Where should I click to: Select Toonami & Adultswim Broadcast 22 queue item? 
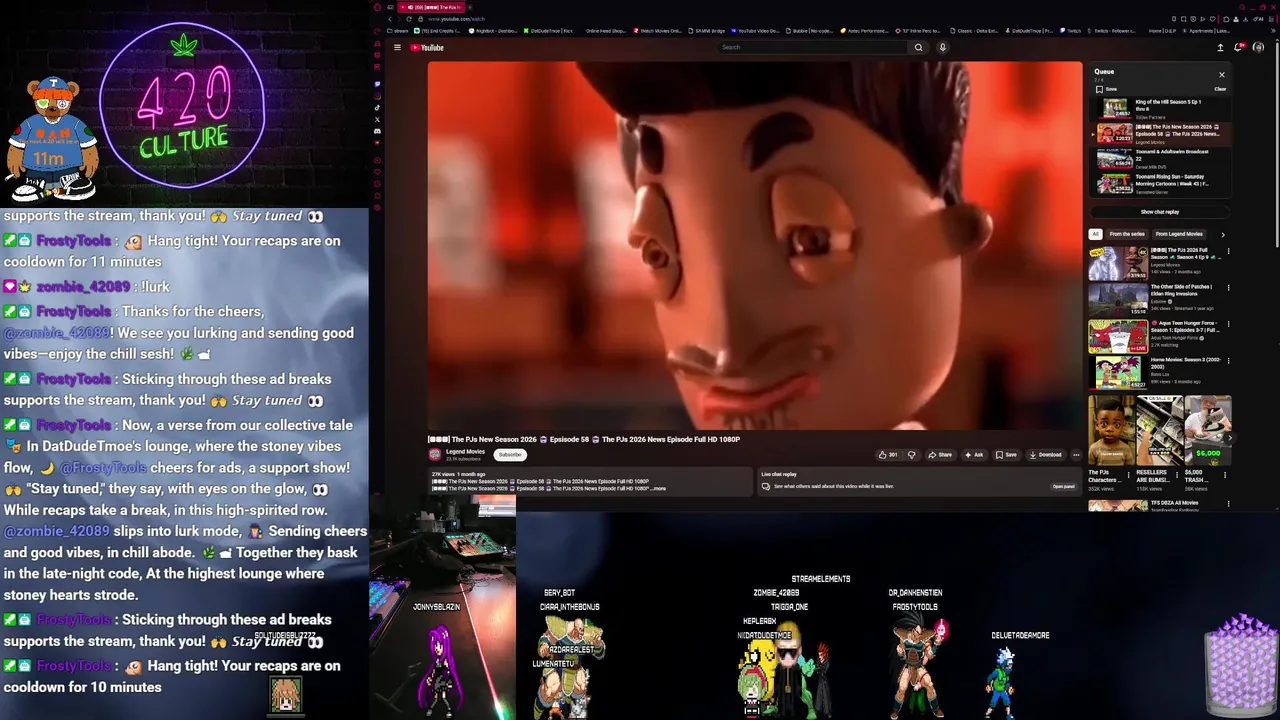(x=1160, y=159)
